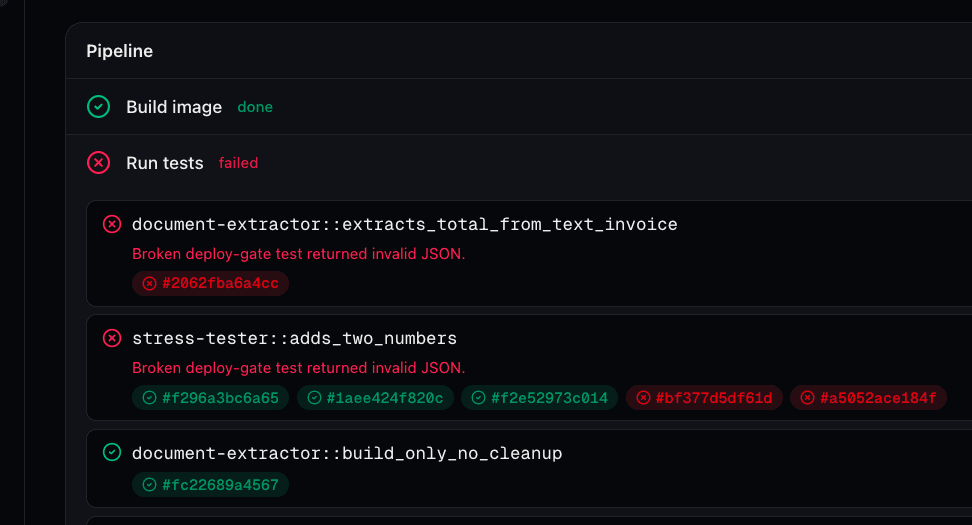This screenshot has width=972, height=525.
Task: Click the invalid JSON error under adds_two_numbers
Action: click(x=298, y=368)
